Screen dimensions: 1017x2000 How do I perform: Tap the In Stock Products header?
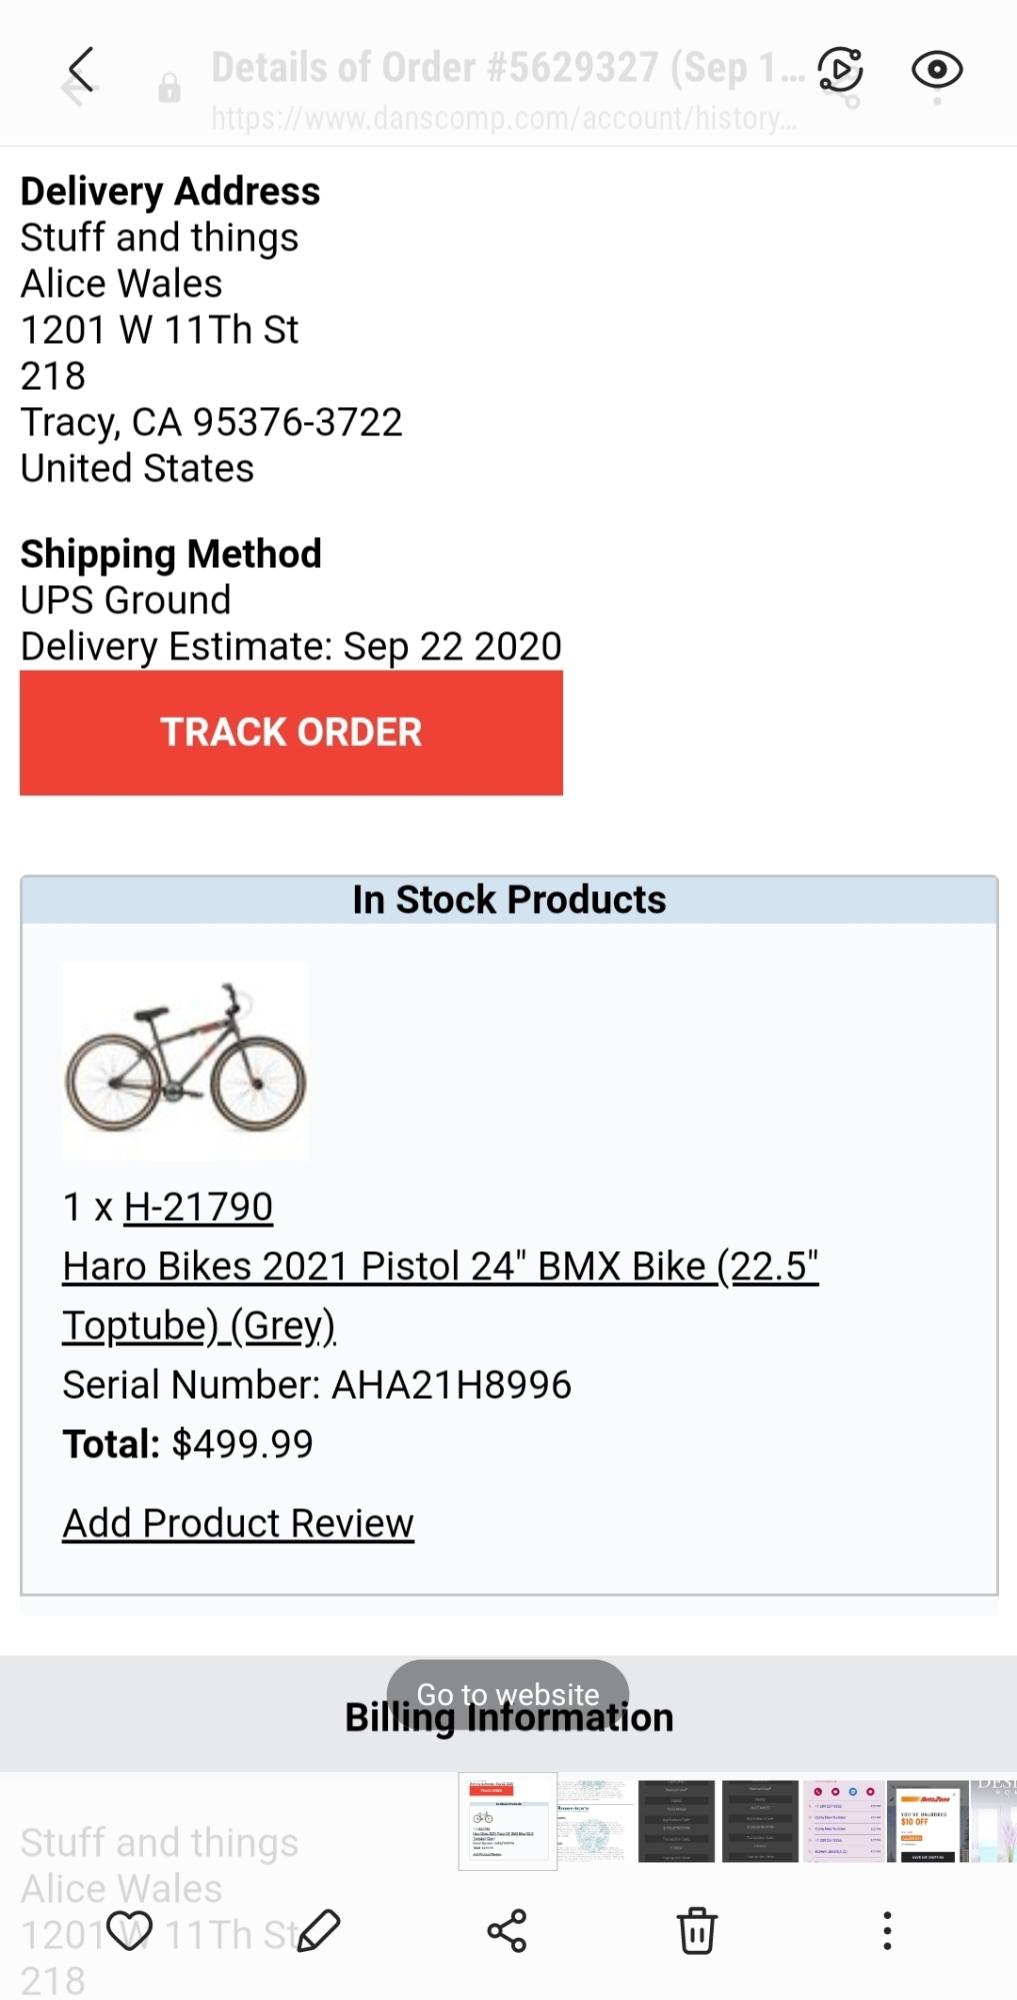point(508,898)
